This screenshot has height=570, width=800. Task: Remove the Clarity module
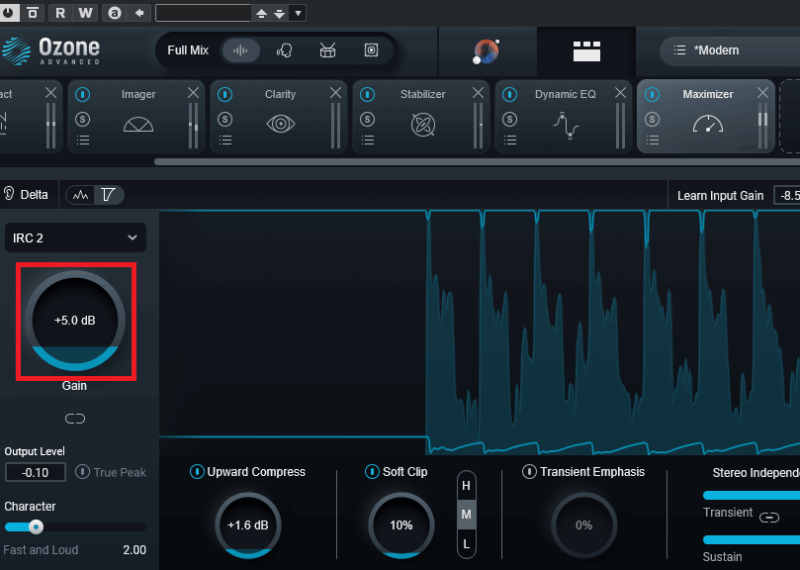(x=336, y=93)
